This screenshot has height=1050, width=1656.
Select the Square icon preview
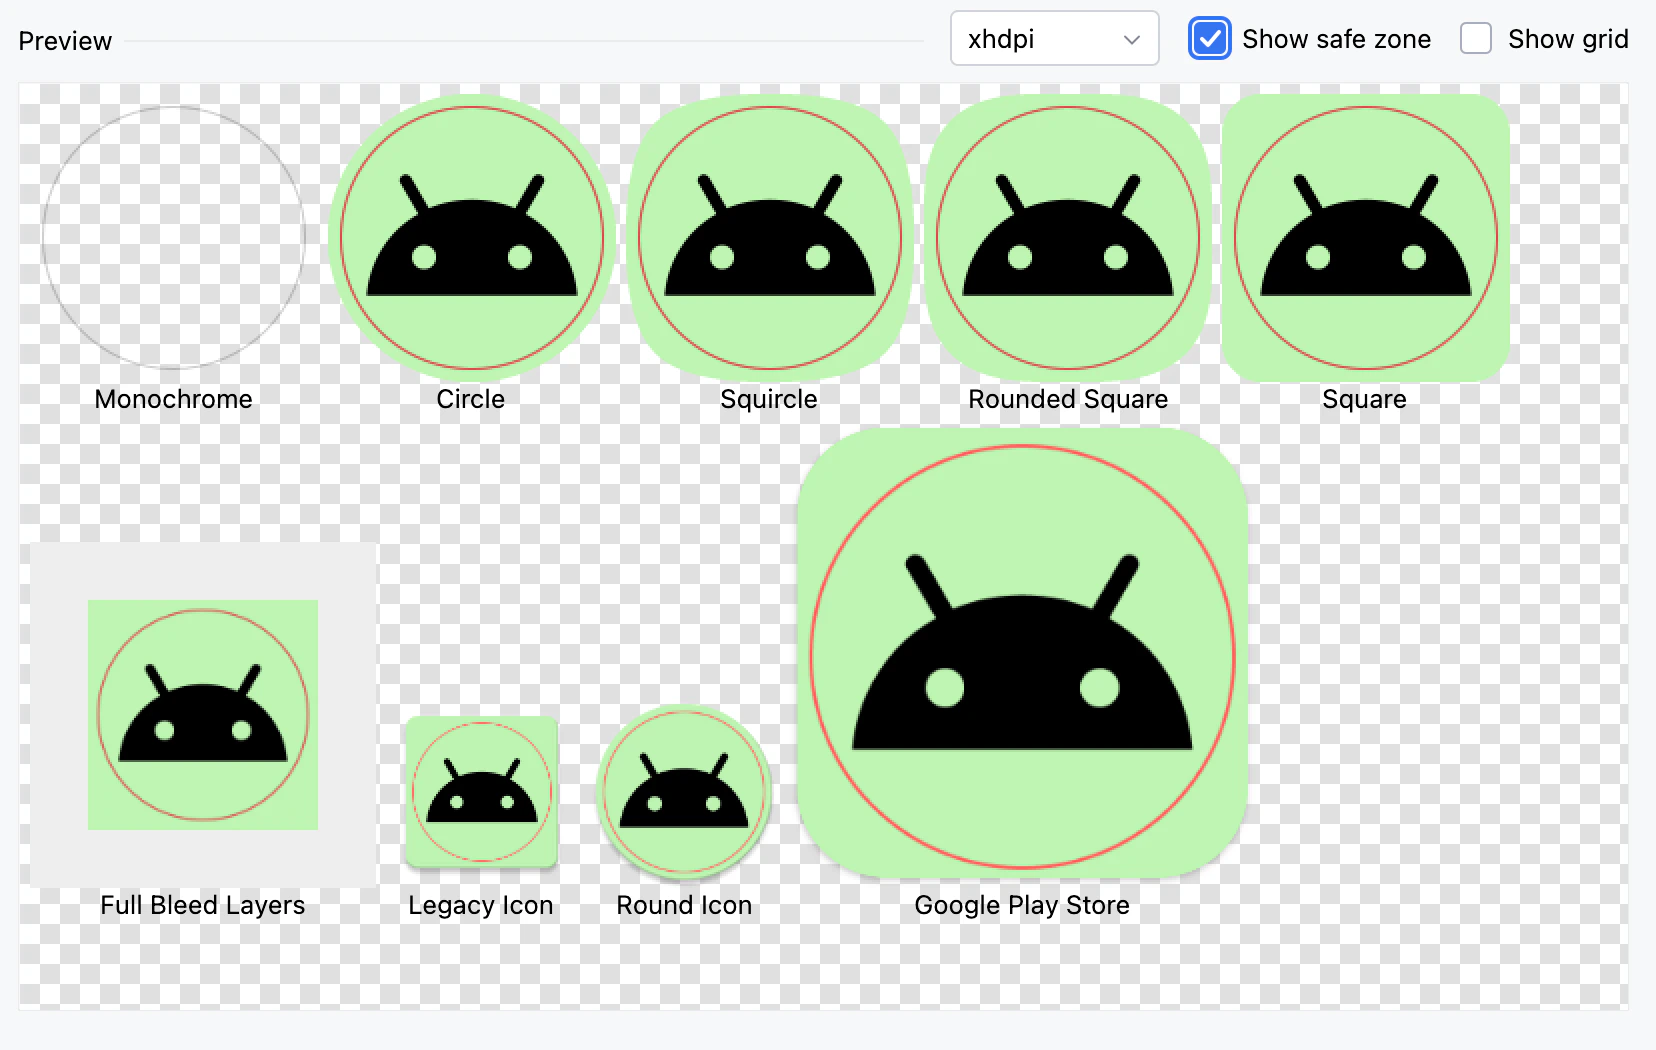click(x=1366, y=238)
